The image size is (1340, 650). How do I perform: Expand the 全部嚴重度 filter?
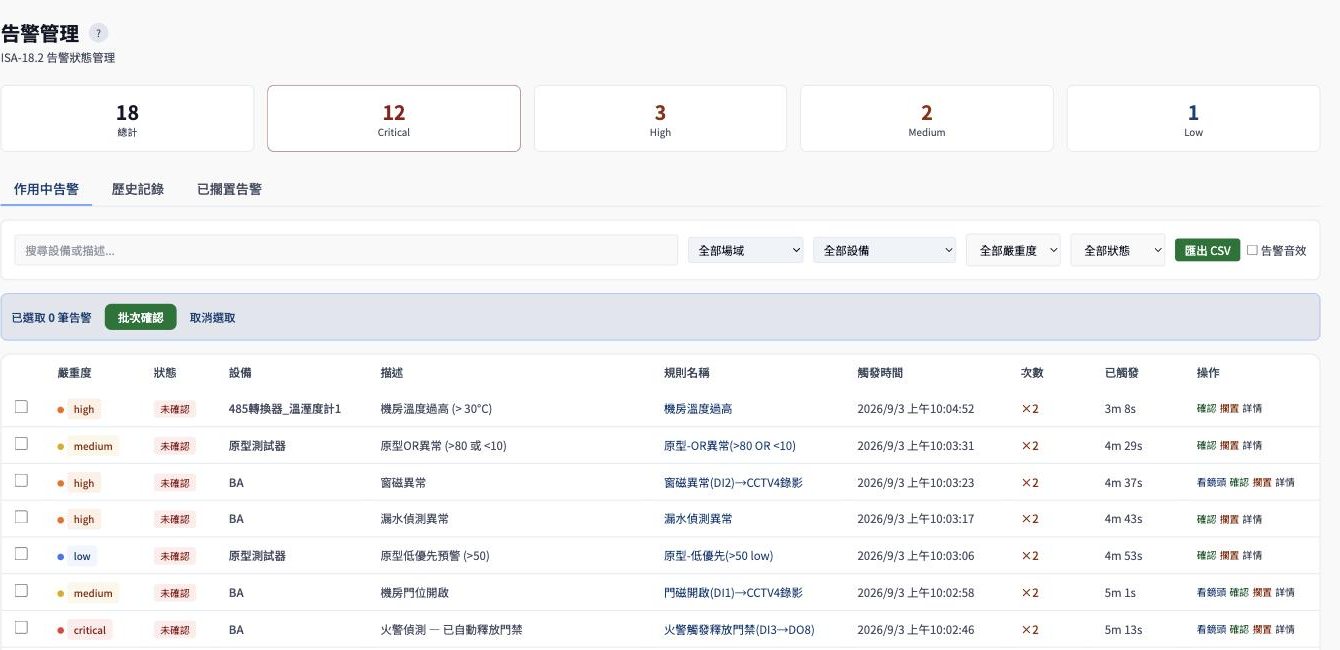pos(1013,250)
